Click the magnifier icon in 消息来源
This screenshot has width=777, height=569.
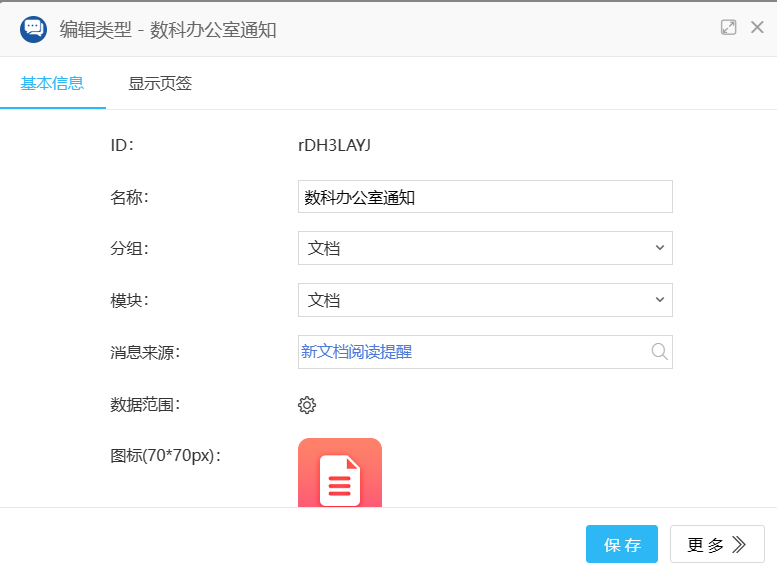click(x=659, y=352)
